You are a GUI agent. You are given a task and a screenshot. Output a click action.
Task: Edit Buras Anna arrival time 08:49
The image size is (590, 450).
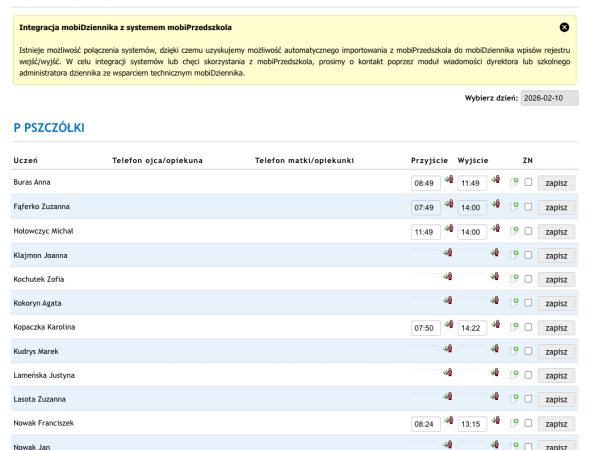[x=426, y=183]
